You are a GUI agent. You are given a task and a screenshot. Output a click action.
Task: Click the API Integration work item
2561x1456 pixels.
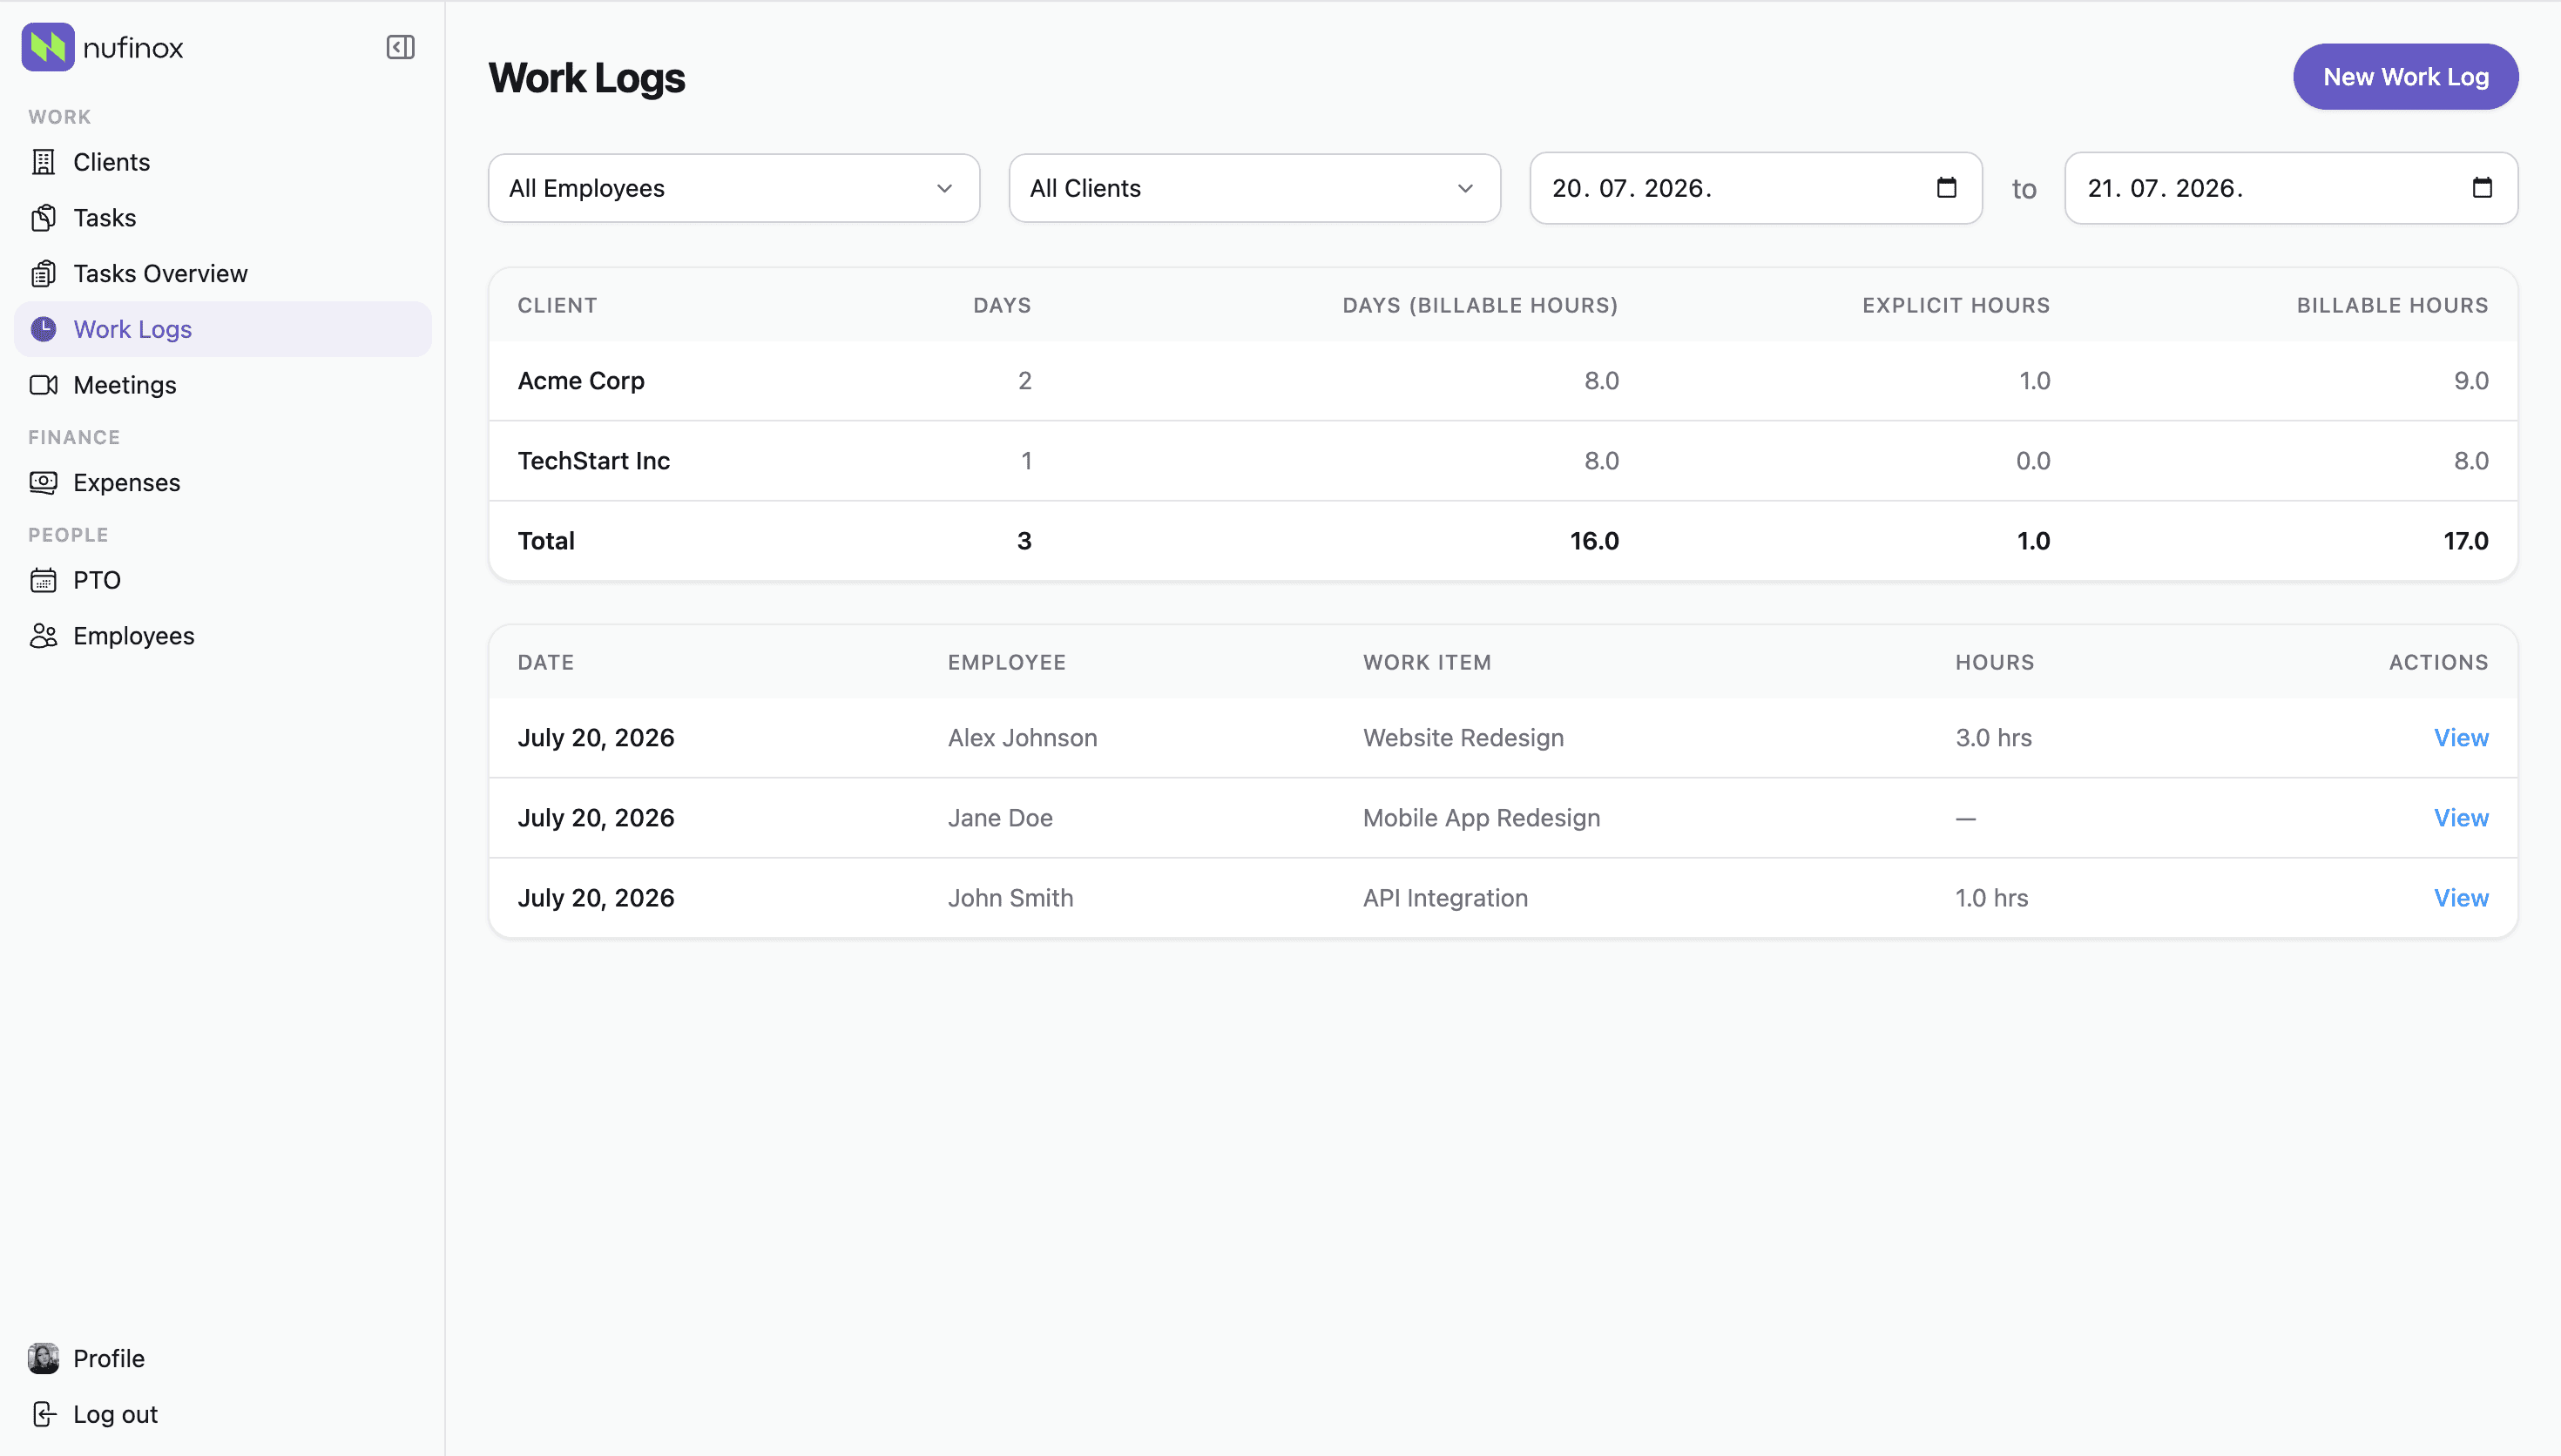point(1445,898)
